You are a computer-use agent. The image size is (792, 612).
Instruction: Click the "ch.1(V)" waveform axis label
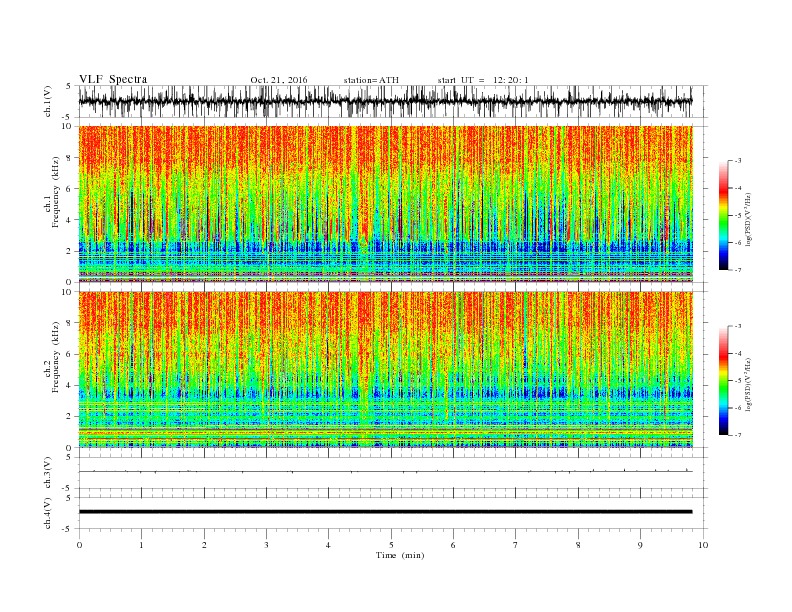48,102
